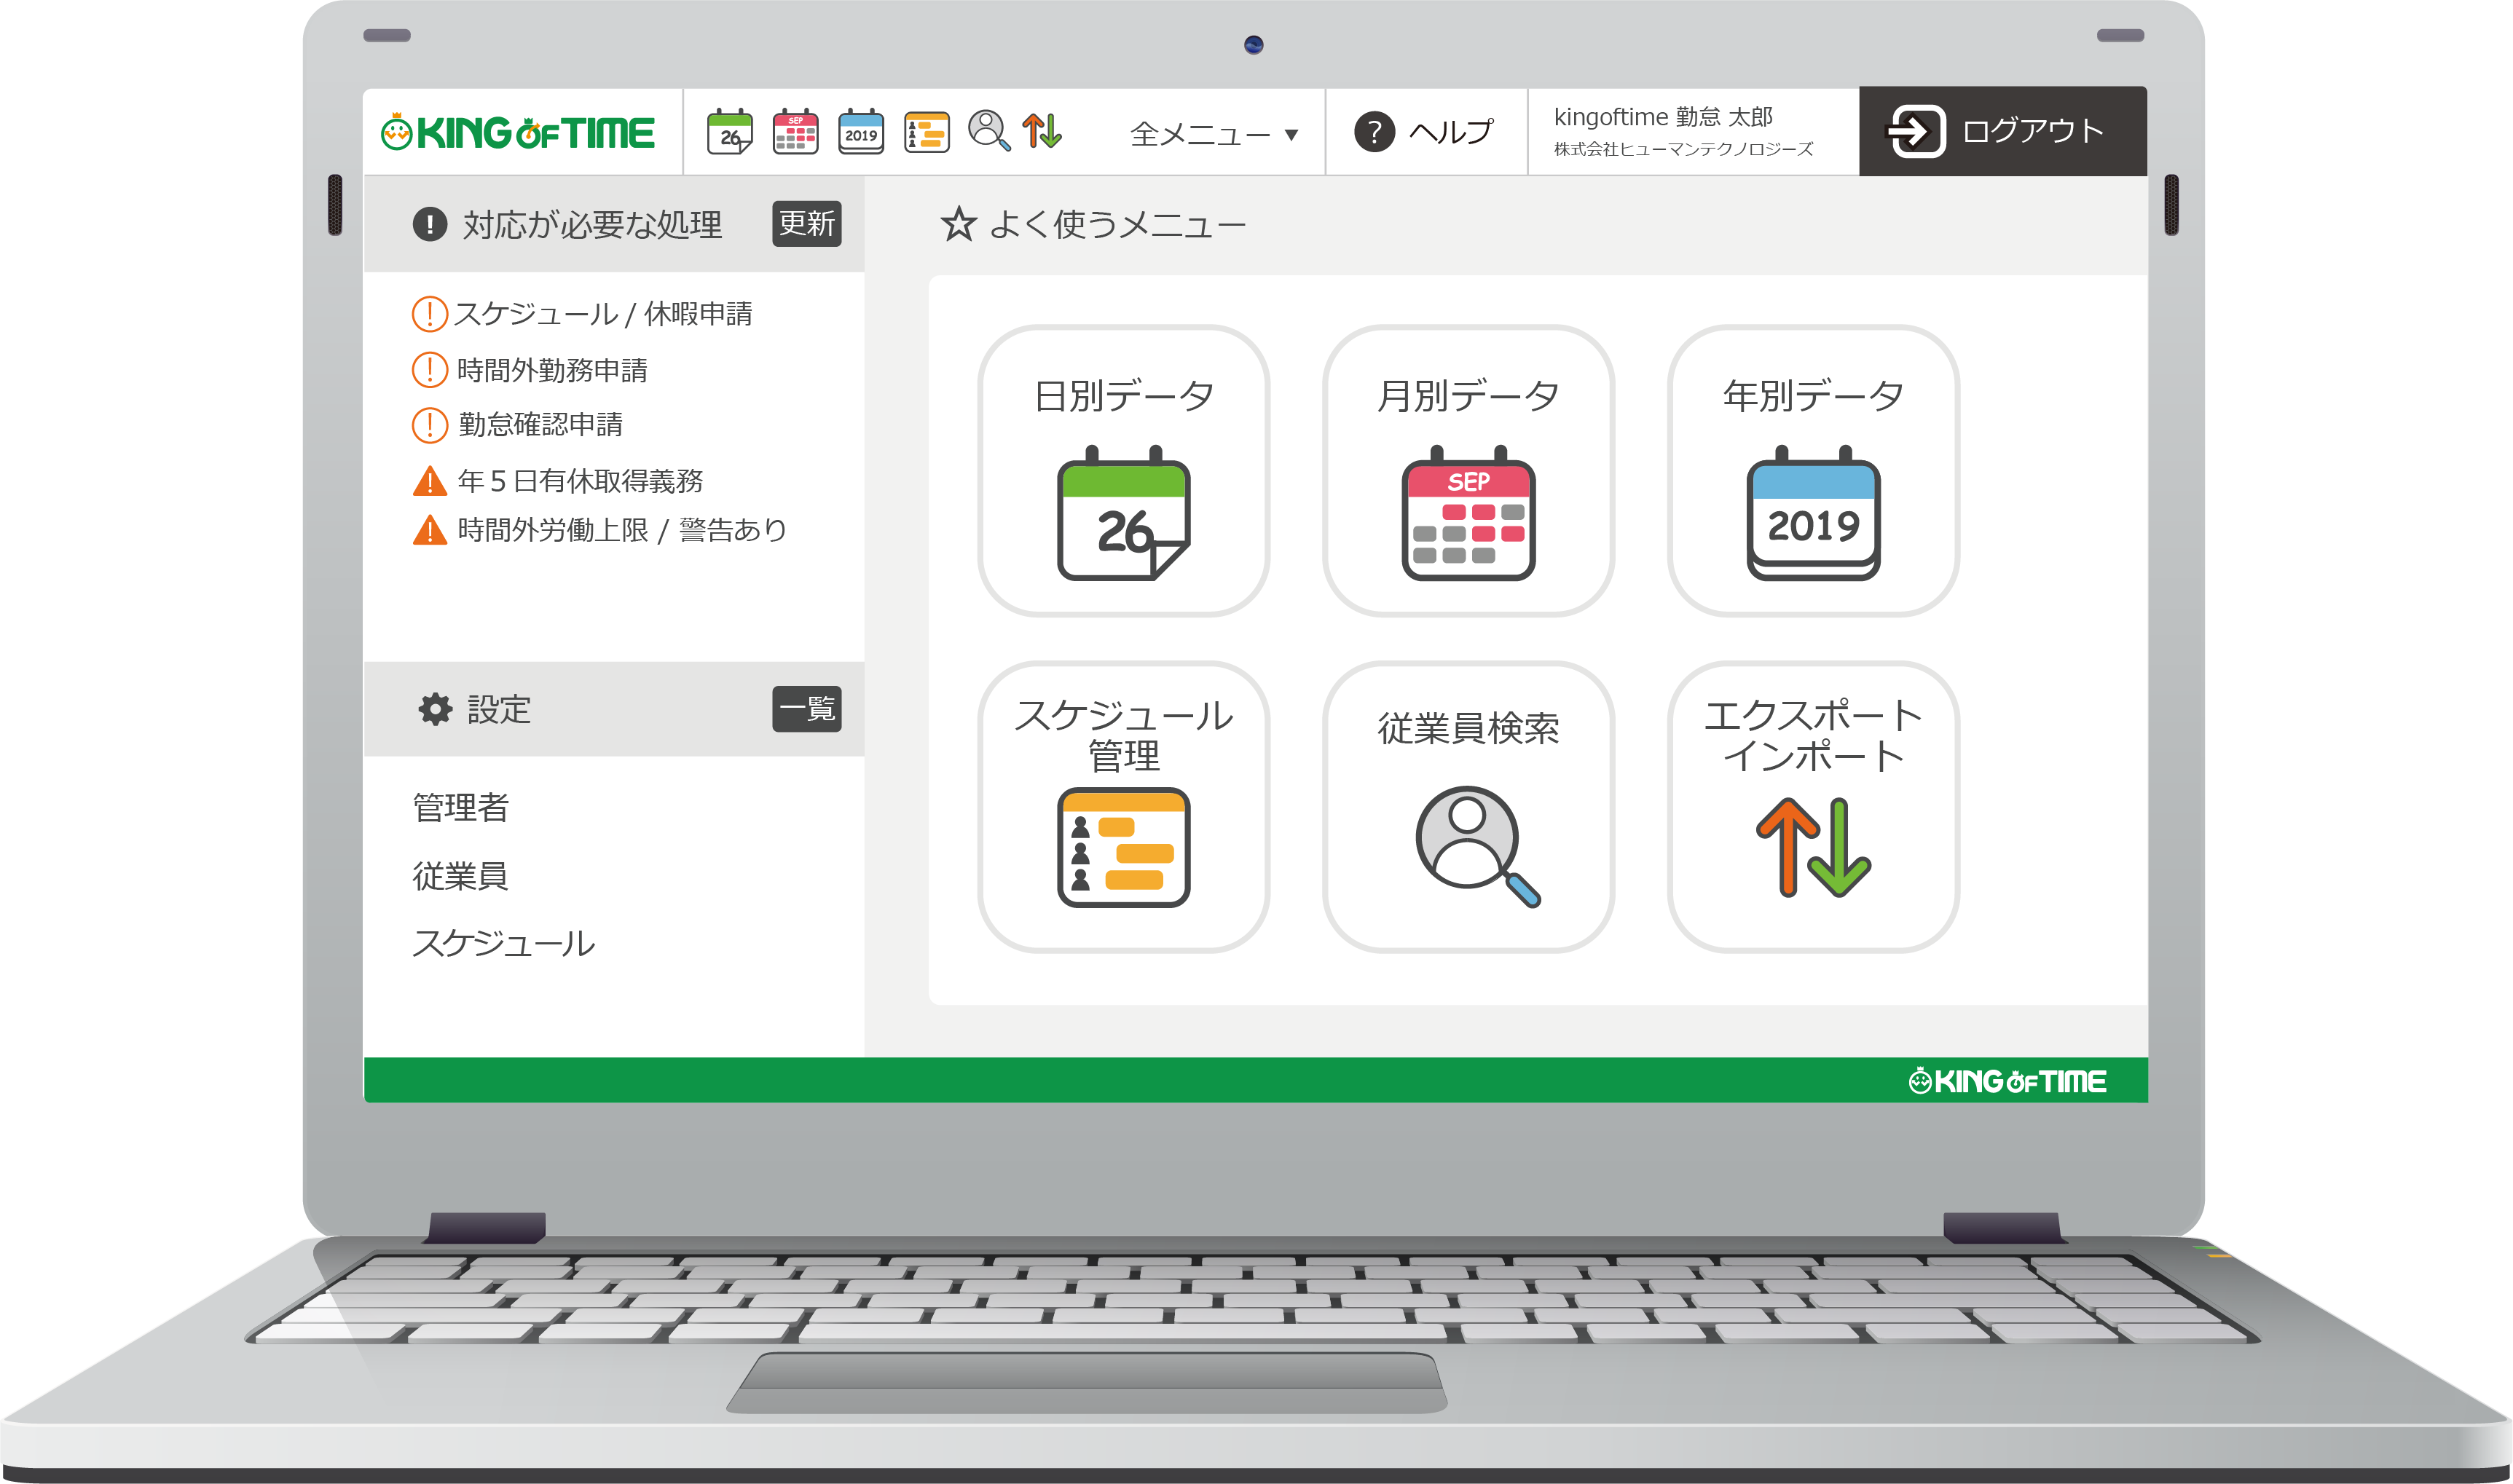Open 時間外労働上限 / 警告あり warning item
Viewport: 2513px width, 1484px height.
click(622, 530)
